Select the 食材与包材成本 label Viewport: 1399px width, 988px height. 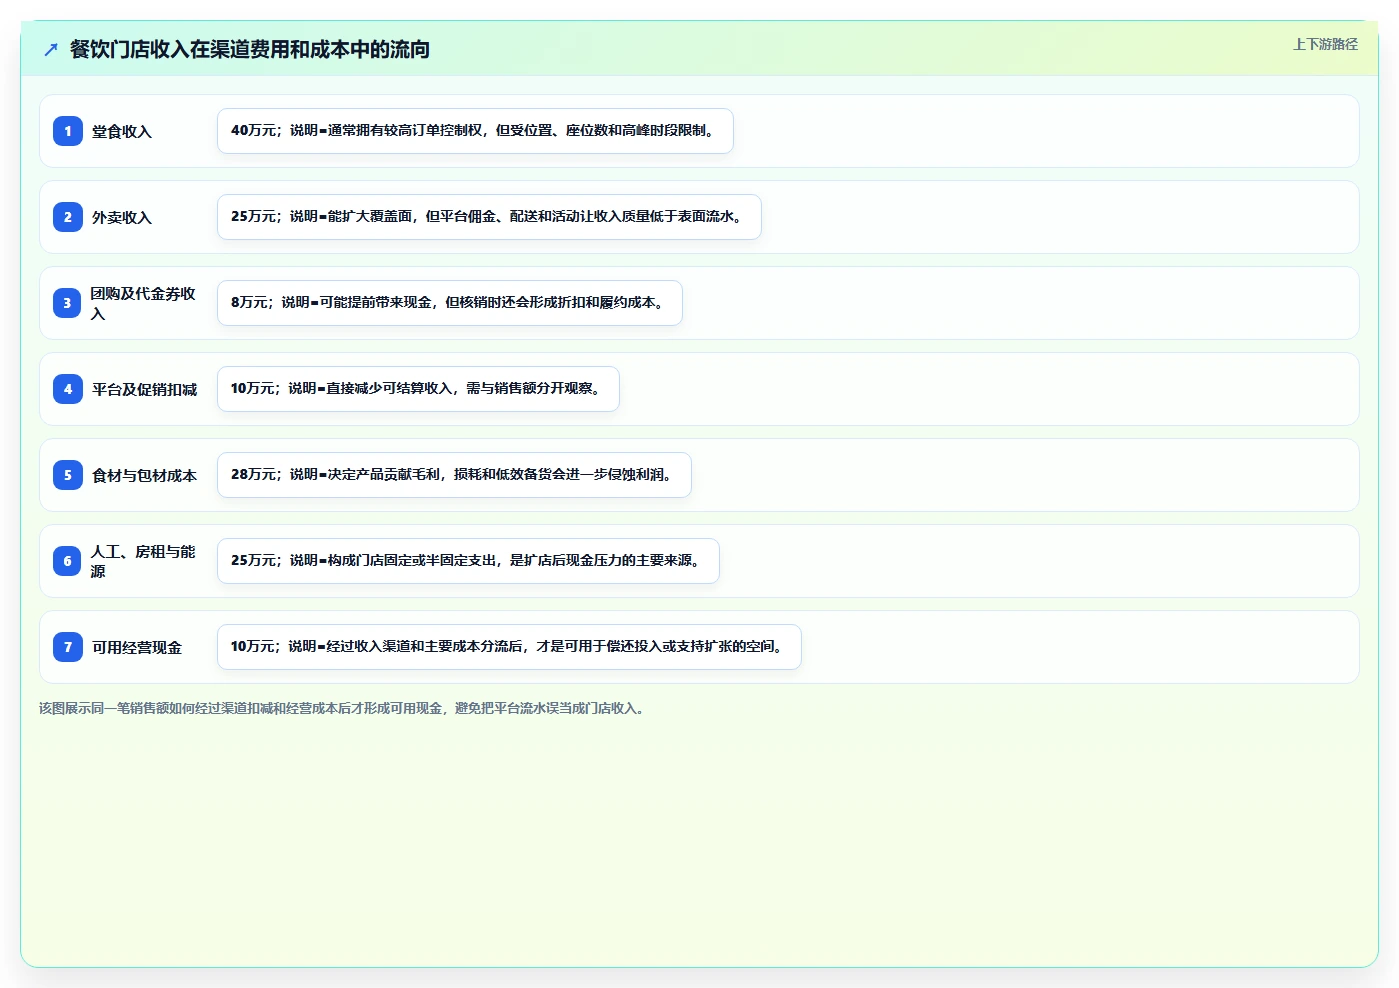[x=145, y=476]
